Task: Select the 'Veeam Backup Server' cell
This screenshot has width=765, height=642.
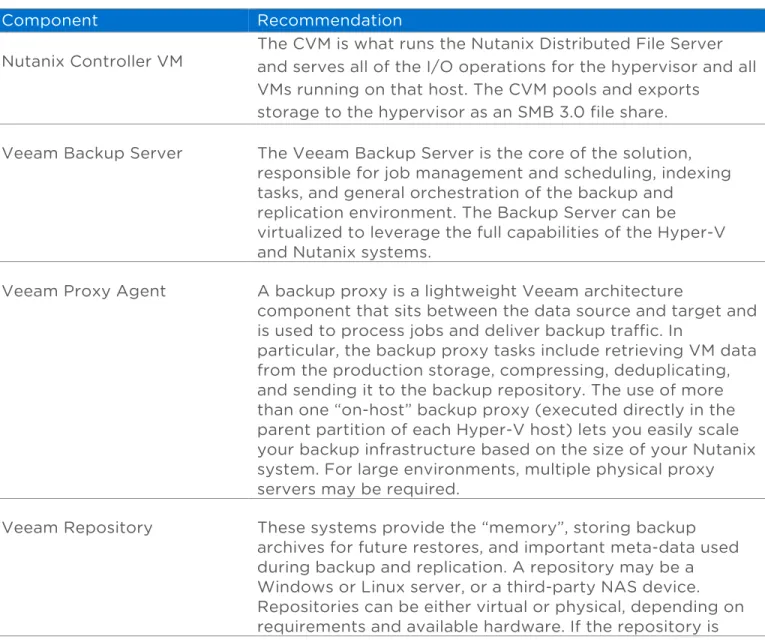Action: [92, 153]
